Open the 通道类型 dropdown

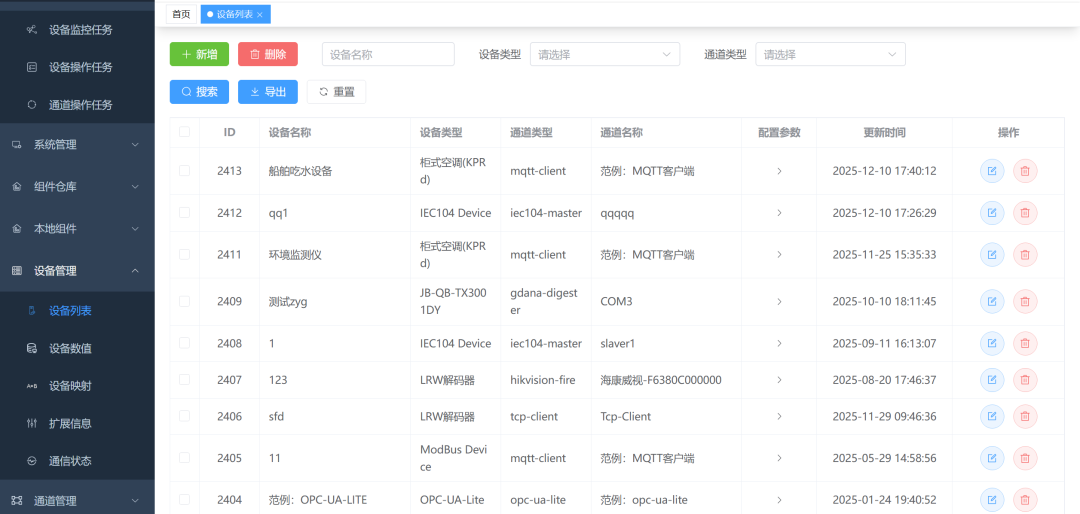[830, 55]
